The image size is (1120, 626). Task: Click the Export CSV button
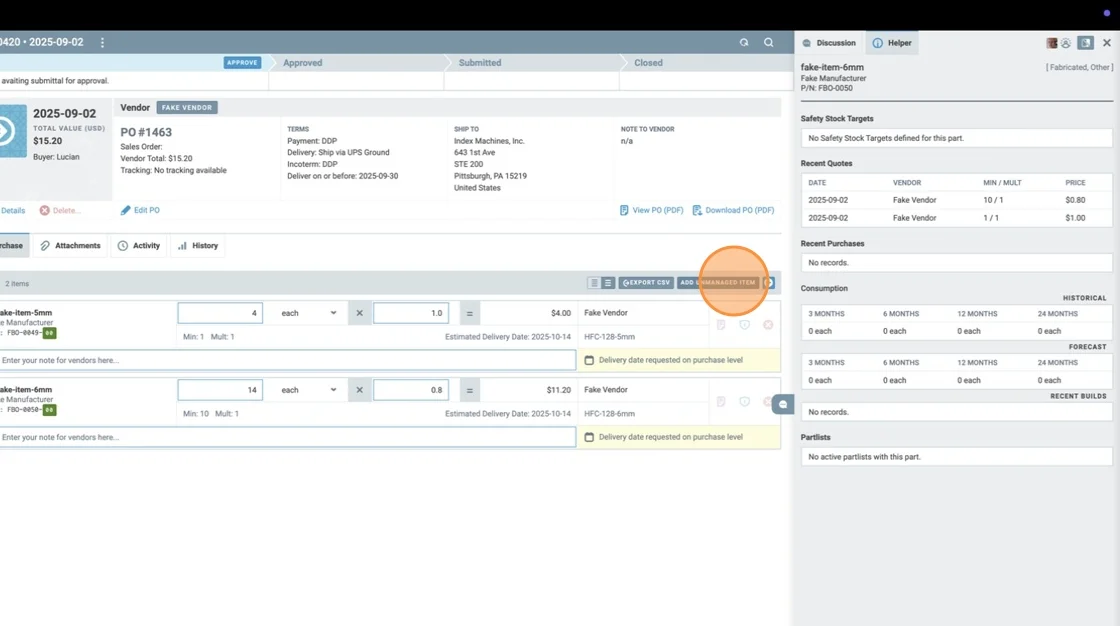tap(646, 283)
